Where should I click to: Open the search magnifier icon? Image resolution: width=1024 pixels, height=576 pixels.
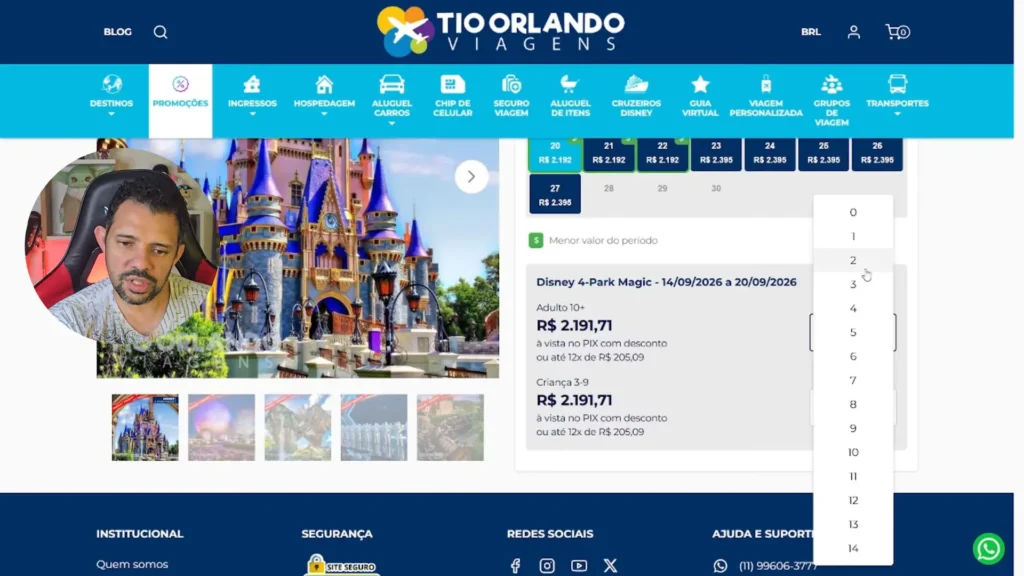[160, 32]
